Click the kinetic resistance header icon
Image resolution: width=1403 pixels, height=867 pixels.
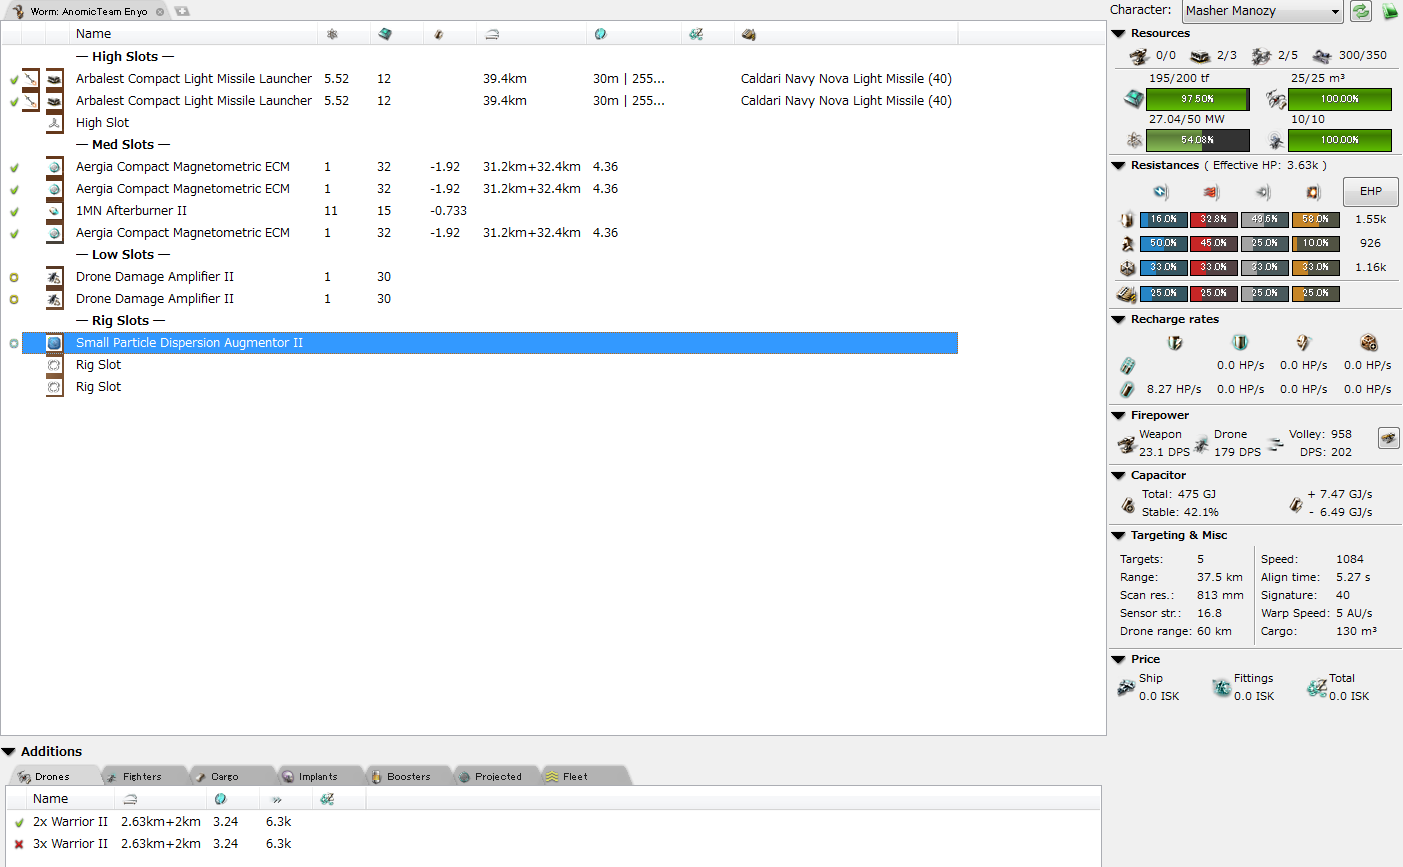point(1263,192)
